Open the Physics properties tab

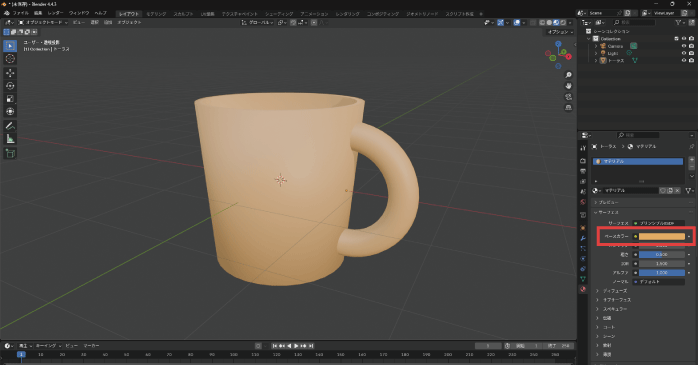[x=583, y=259]
